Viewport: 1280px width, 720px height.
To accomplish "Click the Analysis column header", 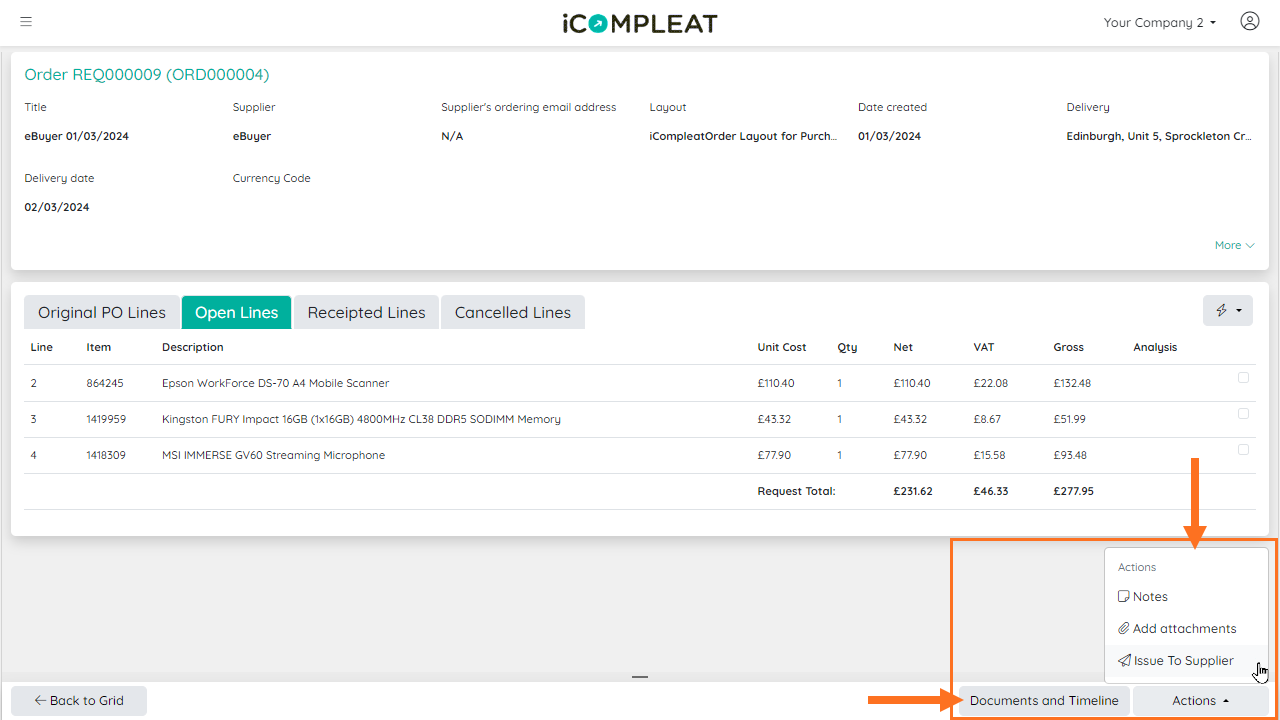I will [x=1155, y=348].
